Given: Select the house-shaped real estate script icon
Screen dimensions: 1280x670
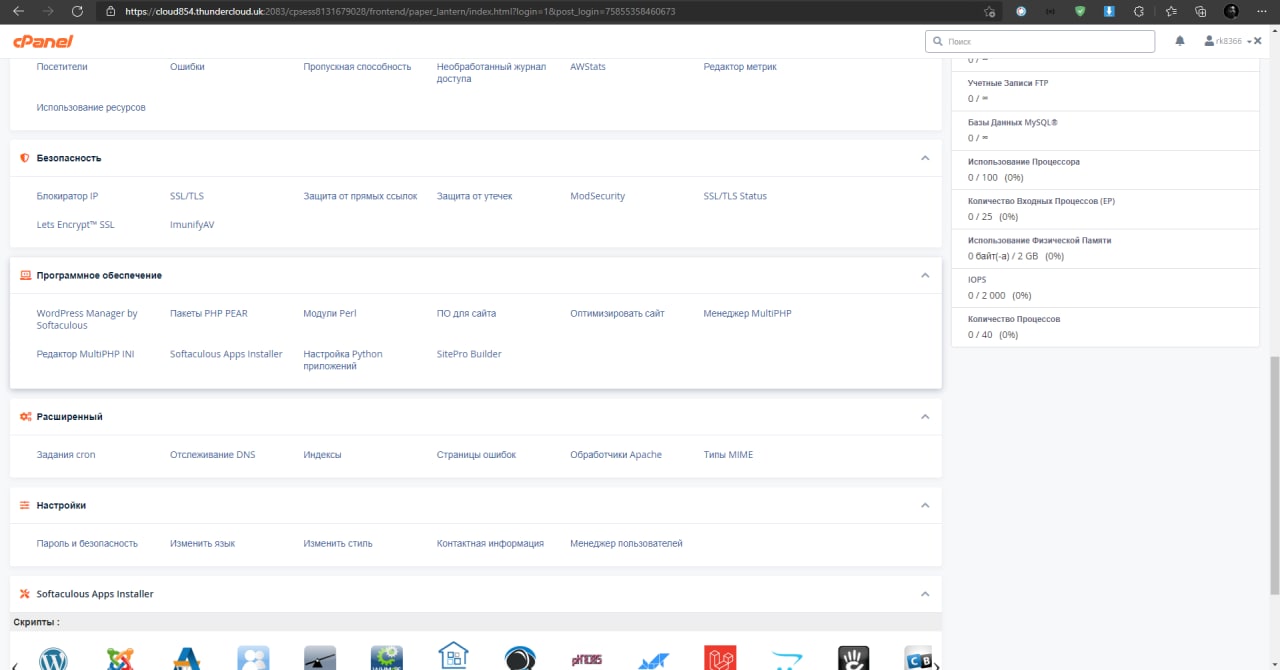Looking at the screenshot, I should [453, 655].
